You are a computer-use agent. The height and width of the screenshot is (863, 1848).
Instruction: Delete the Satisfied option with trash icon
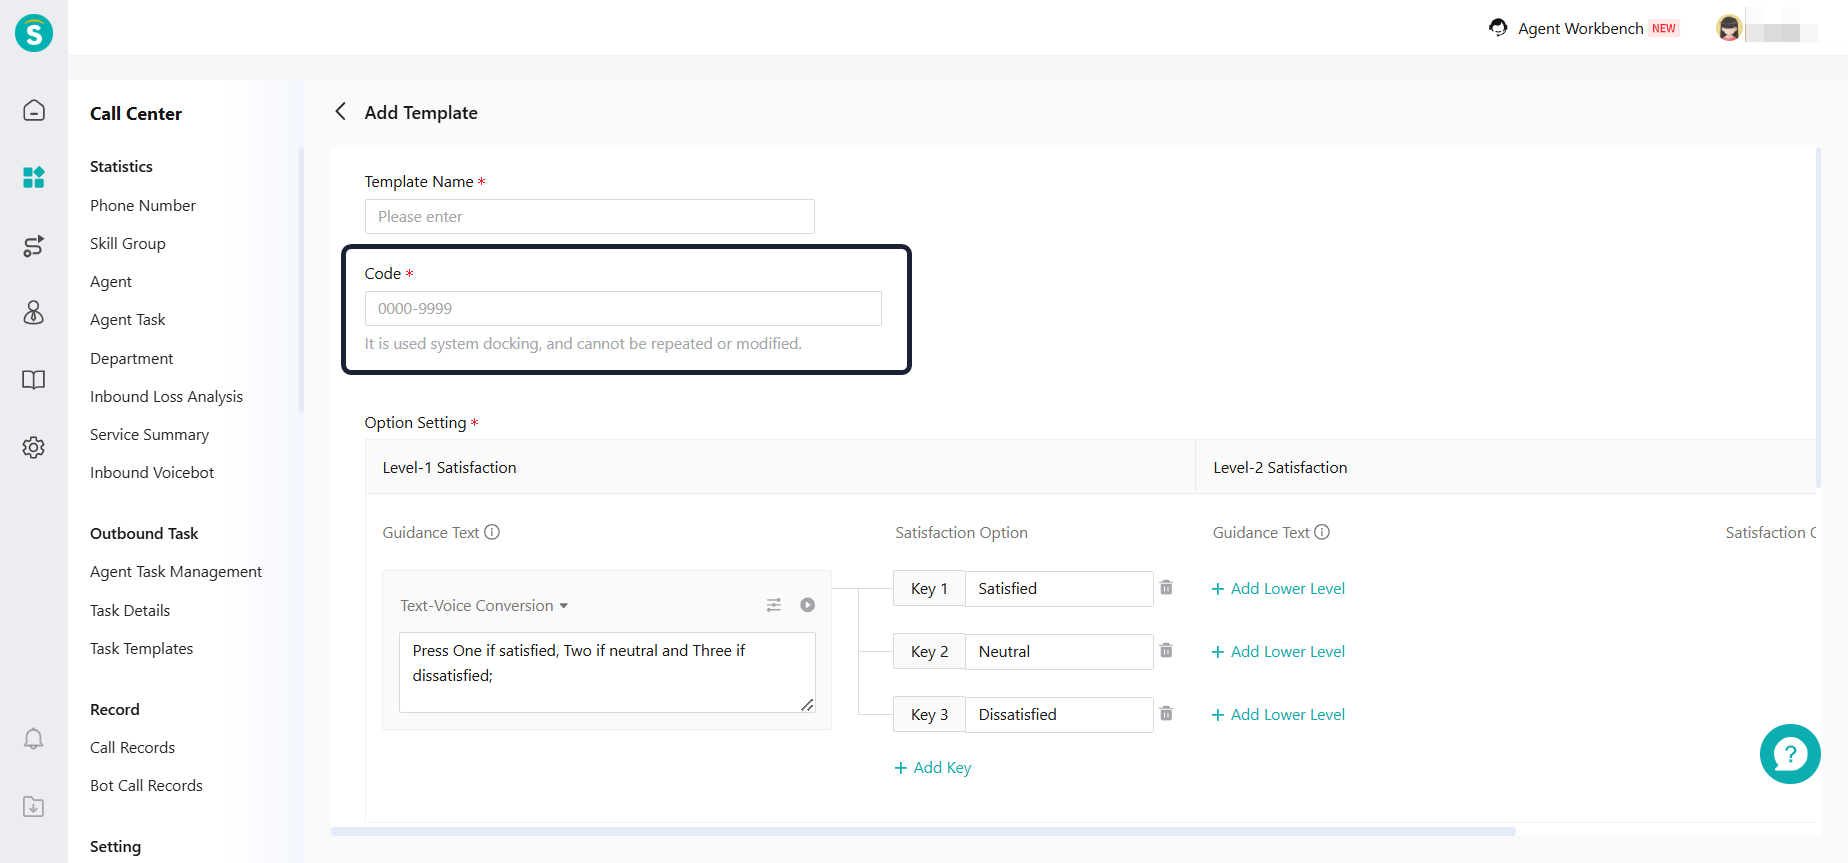pyautogui.click(x=1166, y=588)
